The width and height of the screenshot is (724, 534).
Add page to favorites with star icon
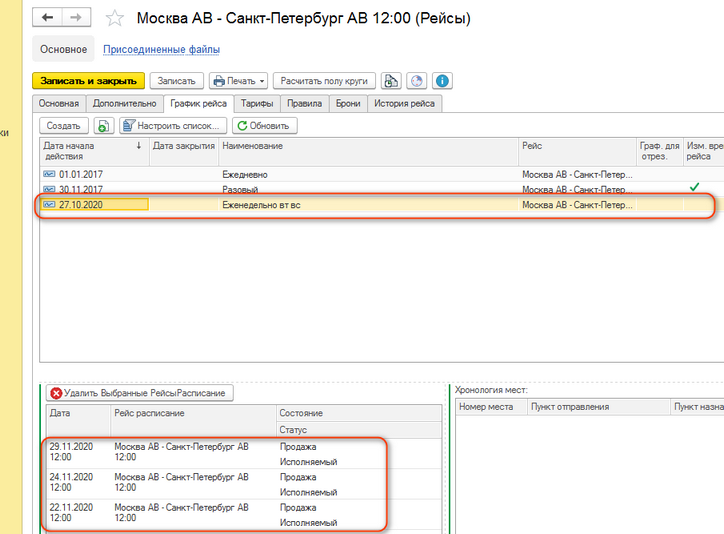115,19
